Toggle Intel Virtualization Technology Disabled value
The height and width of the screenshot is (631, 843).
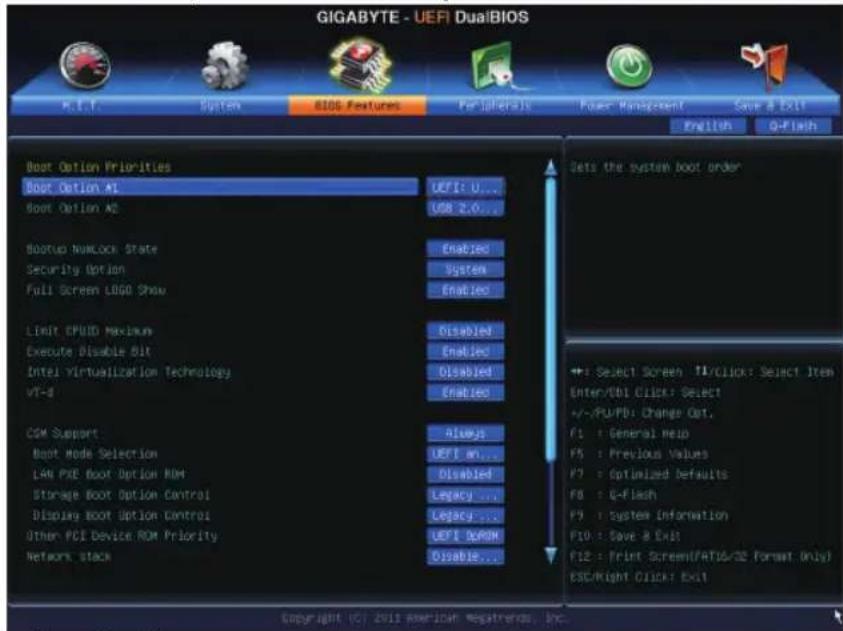pos(466,372)
